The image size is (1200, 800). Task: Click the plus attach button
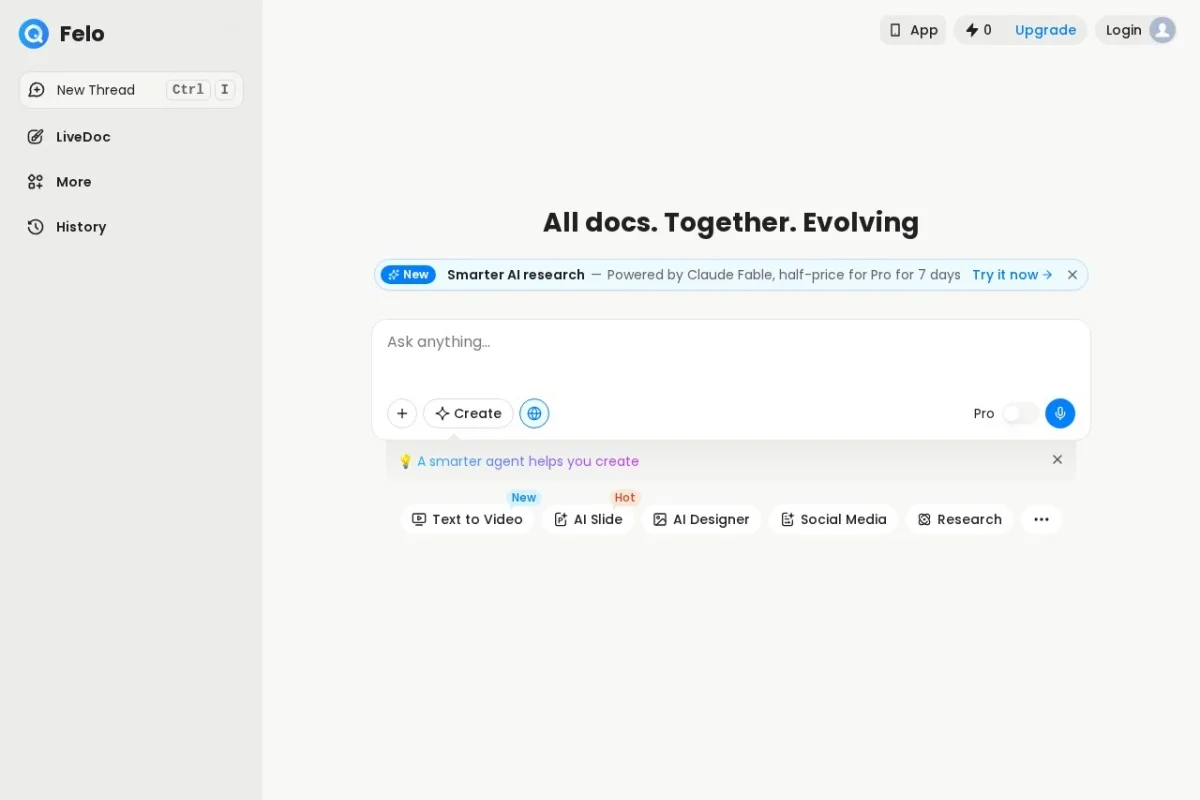point(402,414)
